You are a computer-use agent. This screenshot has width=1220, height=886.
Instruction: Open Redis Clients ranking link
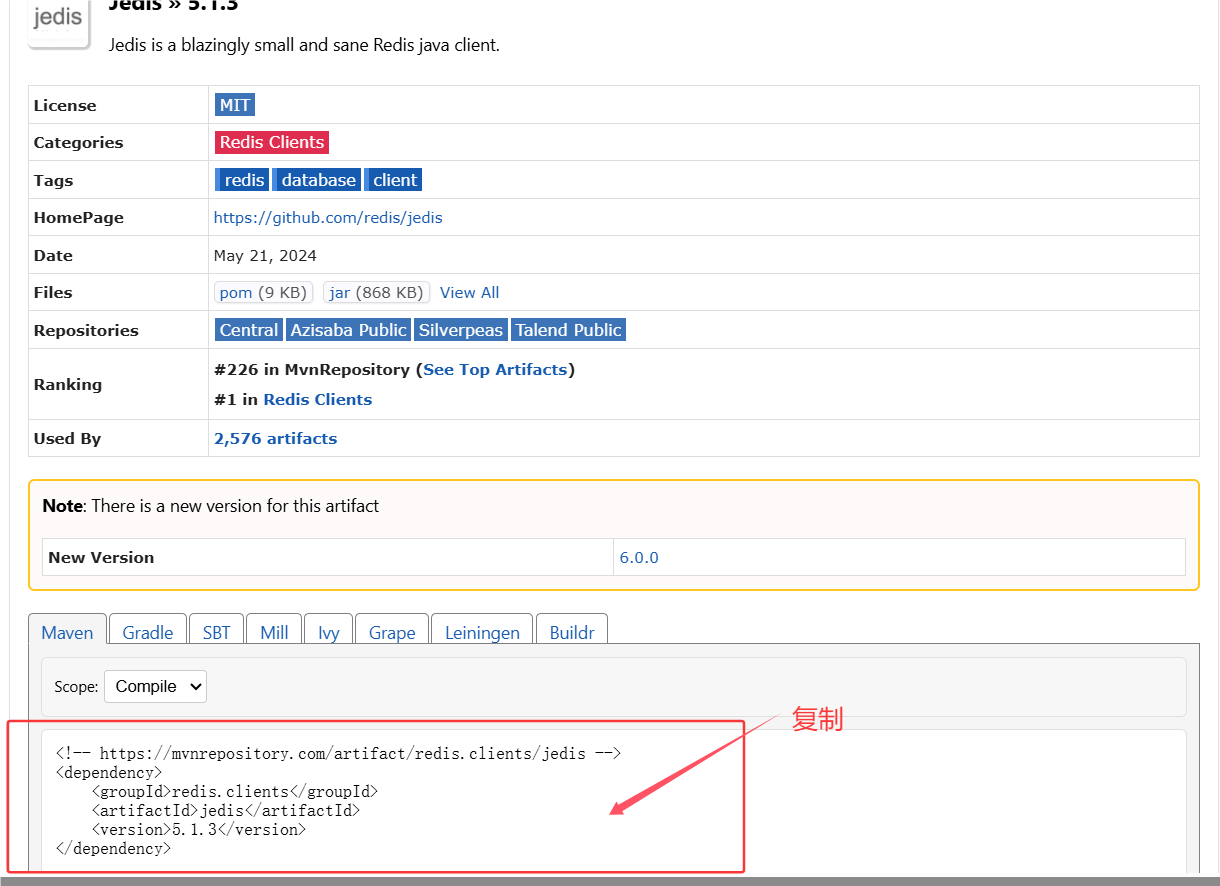(x=318, y=400)
